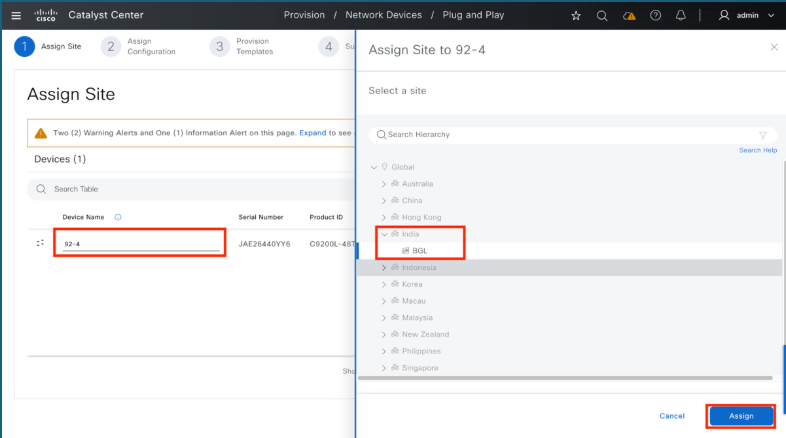This screenshot has height=438, width=786.
Task: Click the favorites star icon
Action: (x=576, y=16)
